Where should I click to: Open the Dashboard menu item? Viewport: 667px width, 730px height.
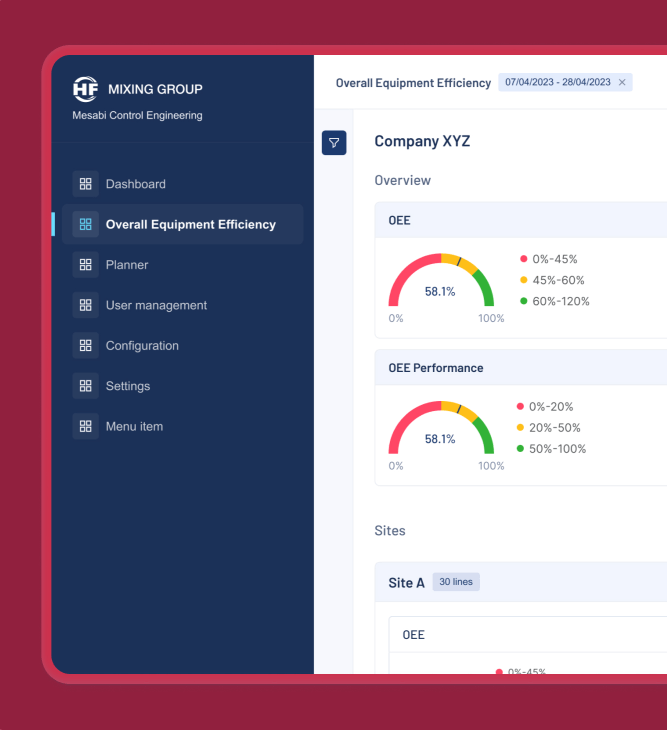coord(182,184)
